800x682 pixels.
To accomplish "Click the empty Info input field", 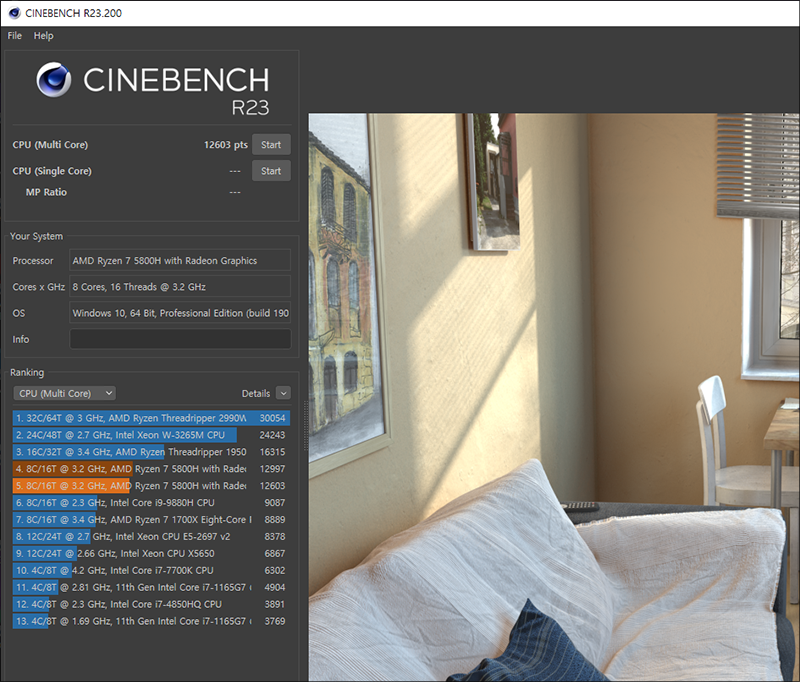I will pyautogui.click(x=180, y=339).
